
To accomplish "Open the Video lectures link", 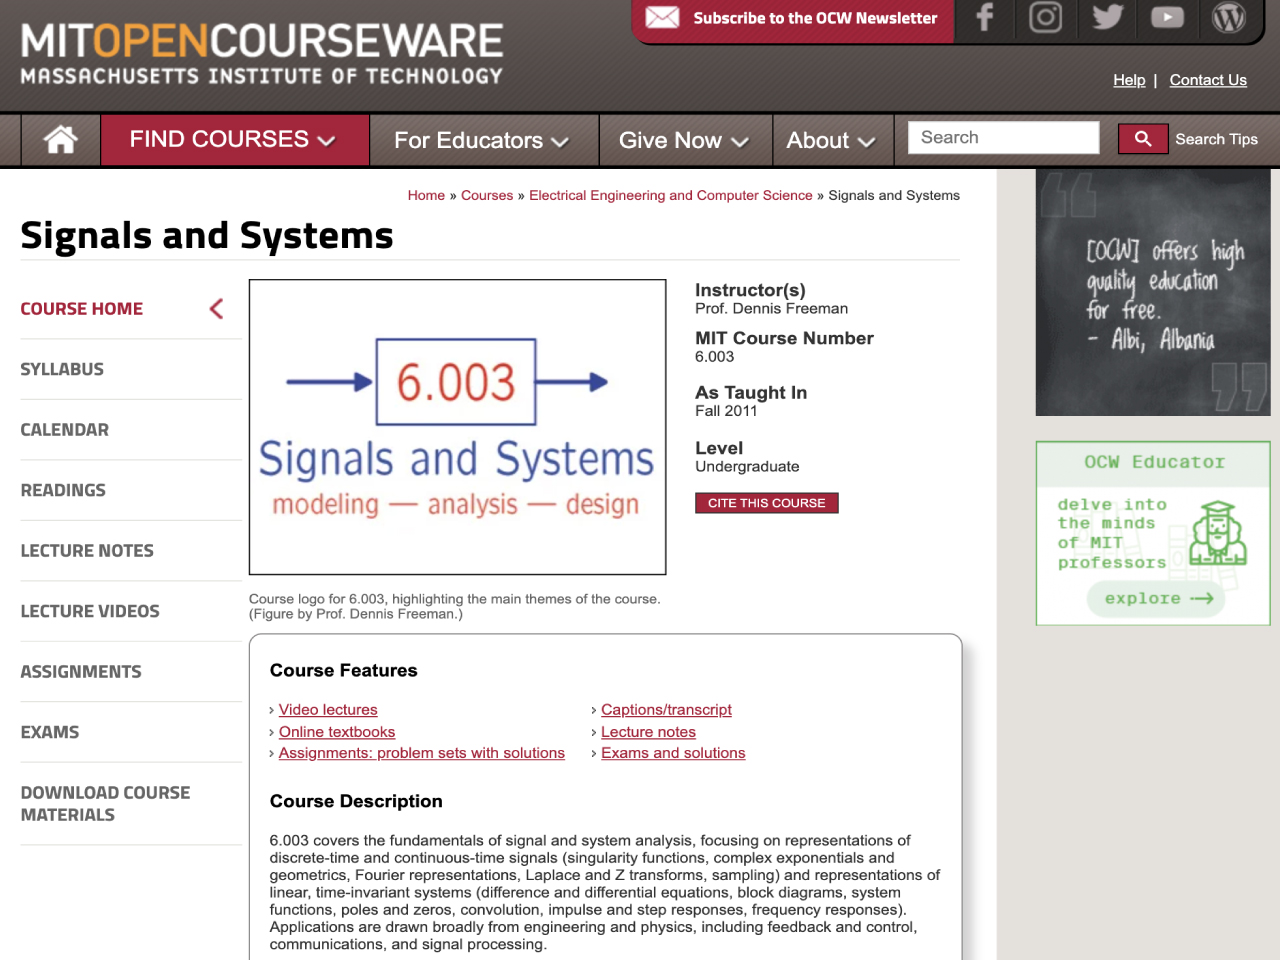I will [x=328, y=710].
